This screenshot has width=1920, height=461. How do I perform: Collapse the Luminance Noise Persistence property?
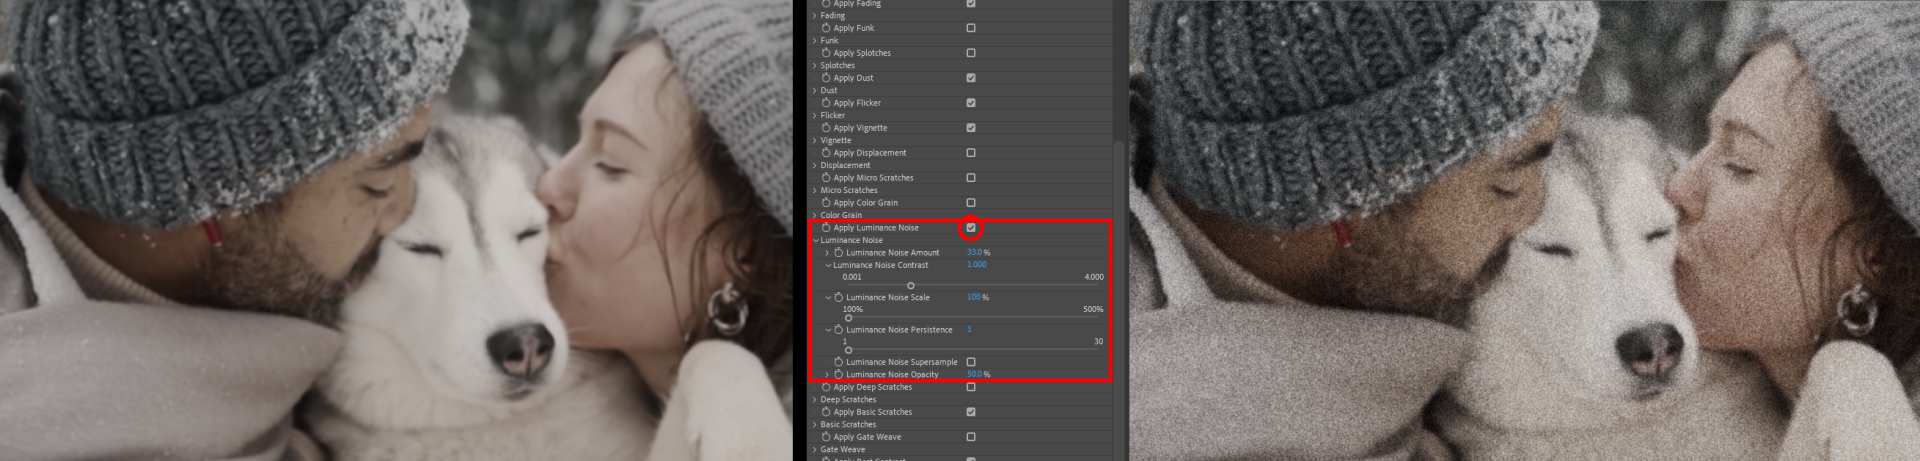coord(828,329)
